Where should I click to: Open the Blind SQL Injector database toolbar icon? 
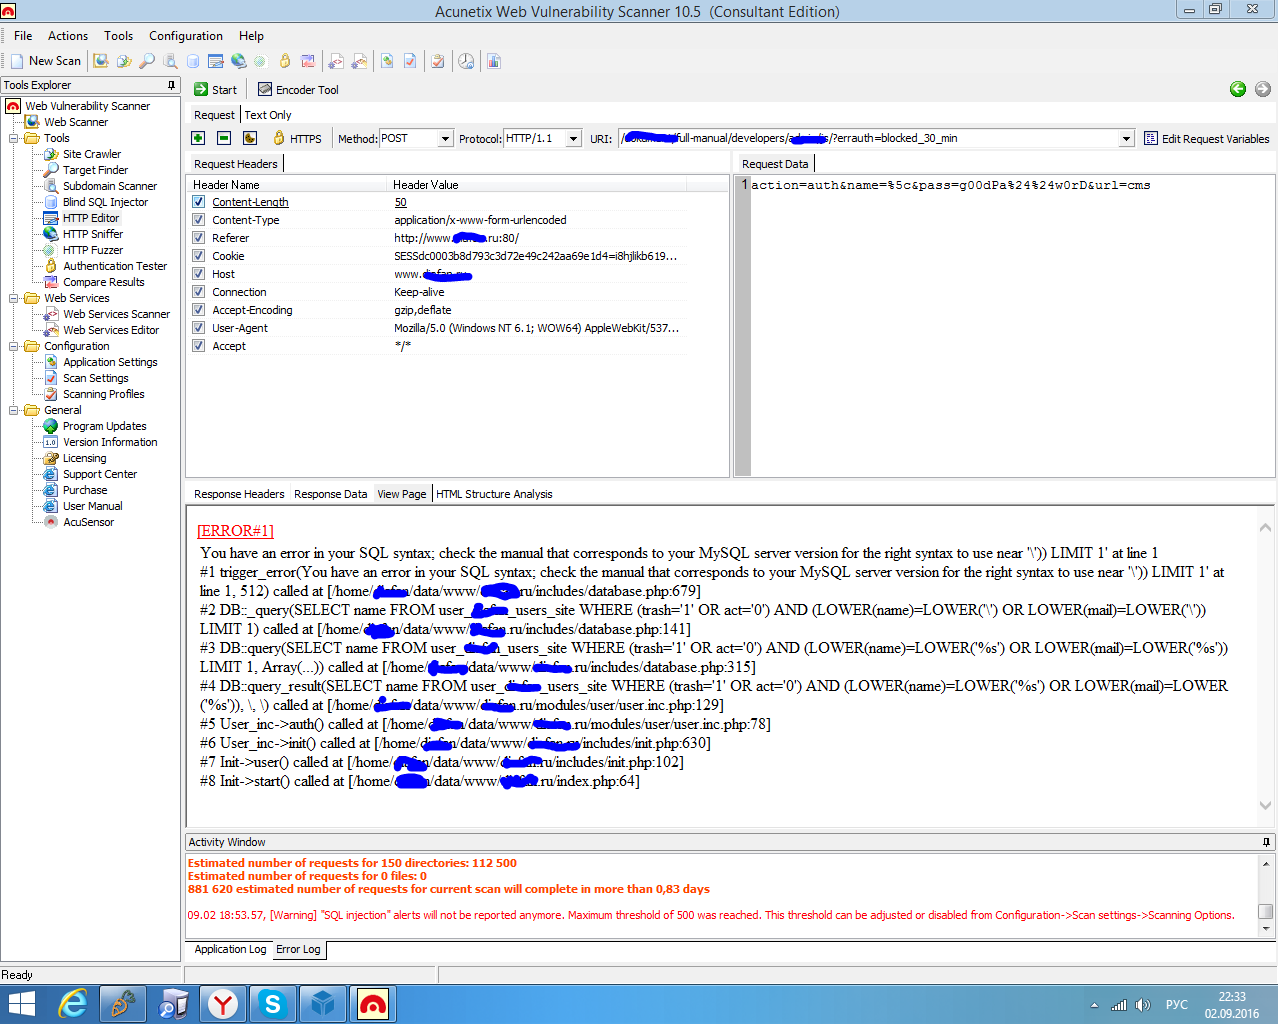point(193,61)
